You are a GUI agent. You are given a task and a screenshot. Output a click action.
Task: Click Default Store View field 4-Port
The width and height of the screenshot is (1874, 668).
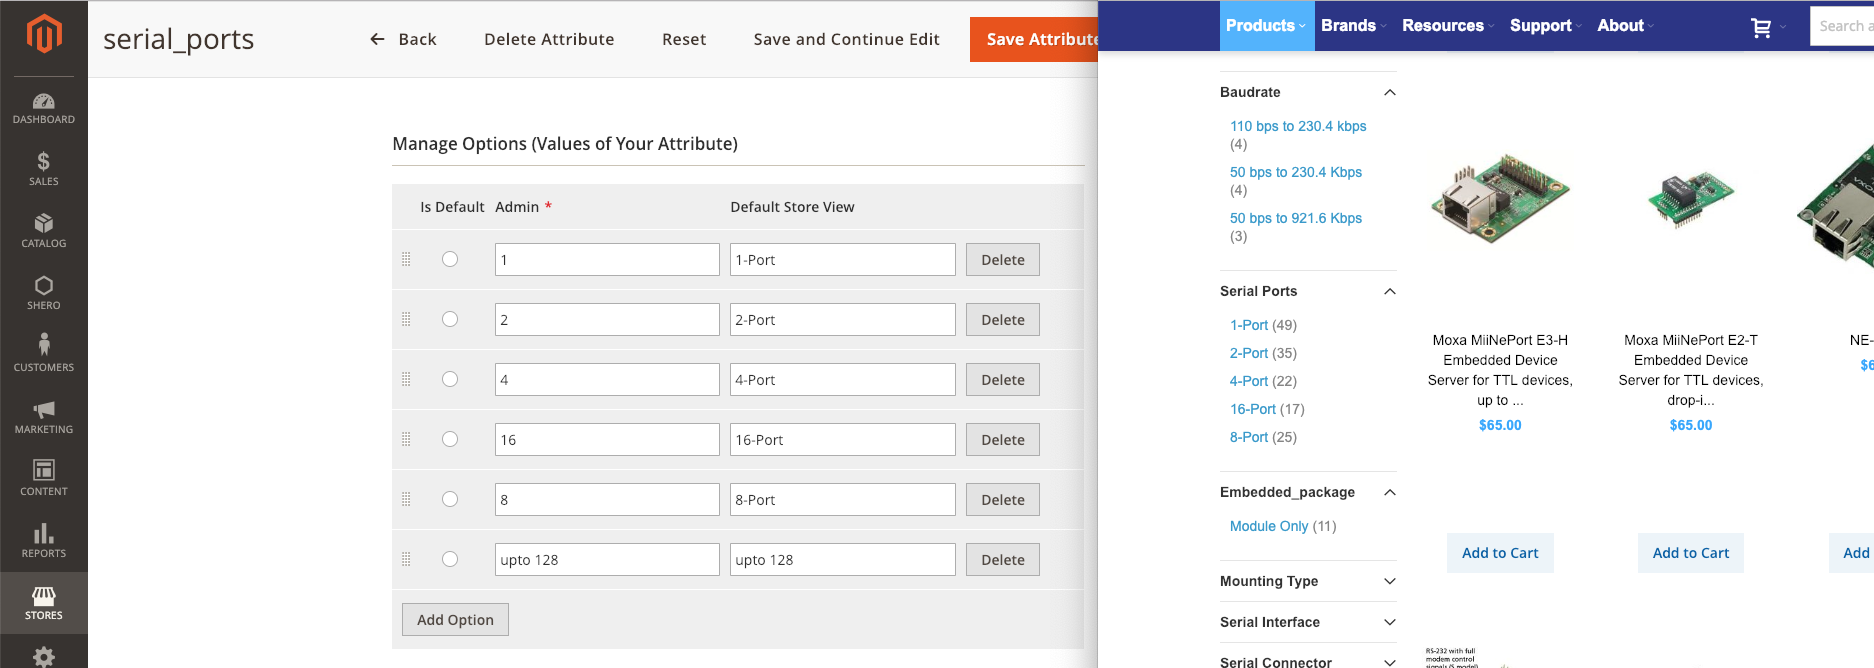[843, 379]
